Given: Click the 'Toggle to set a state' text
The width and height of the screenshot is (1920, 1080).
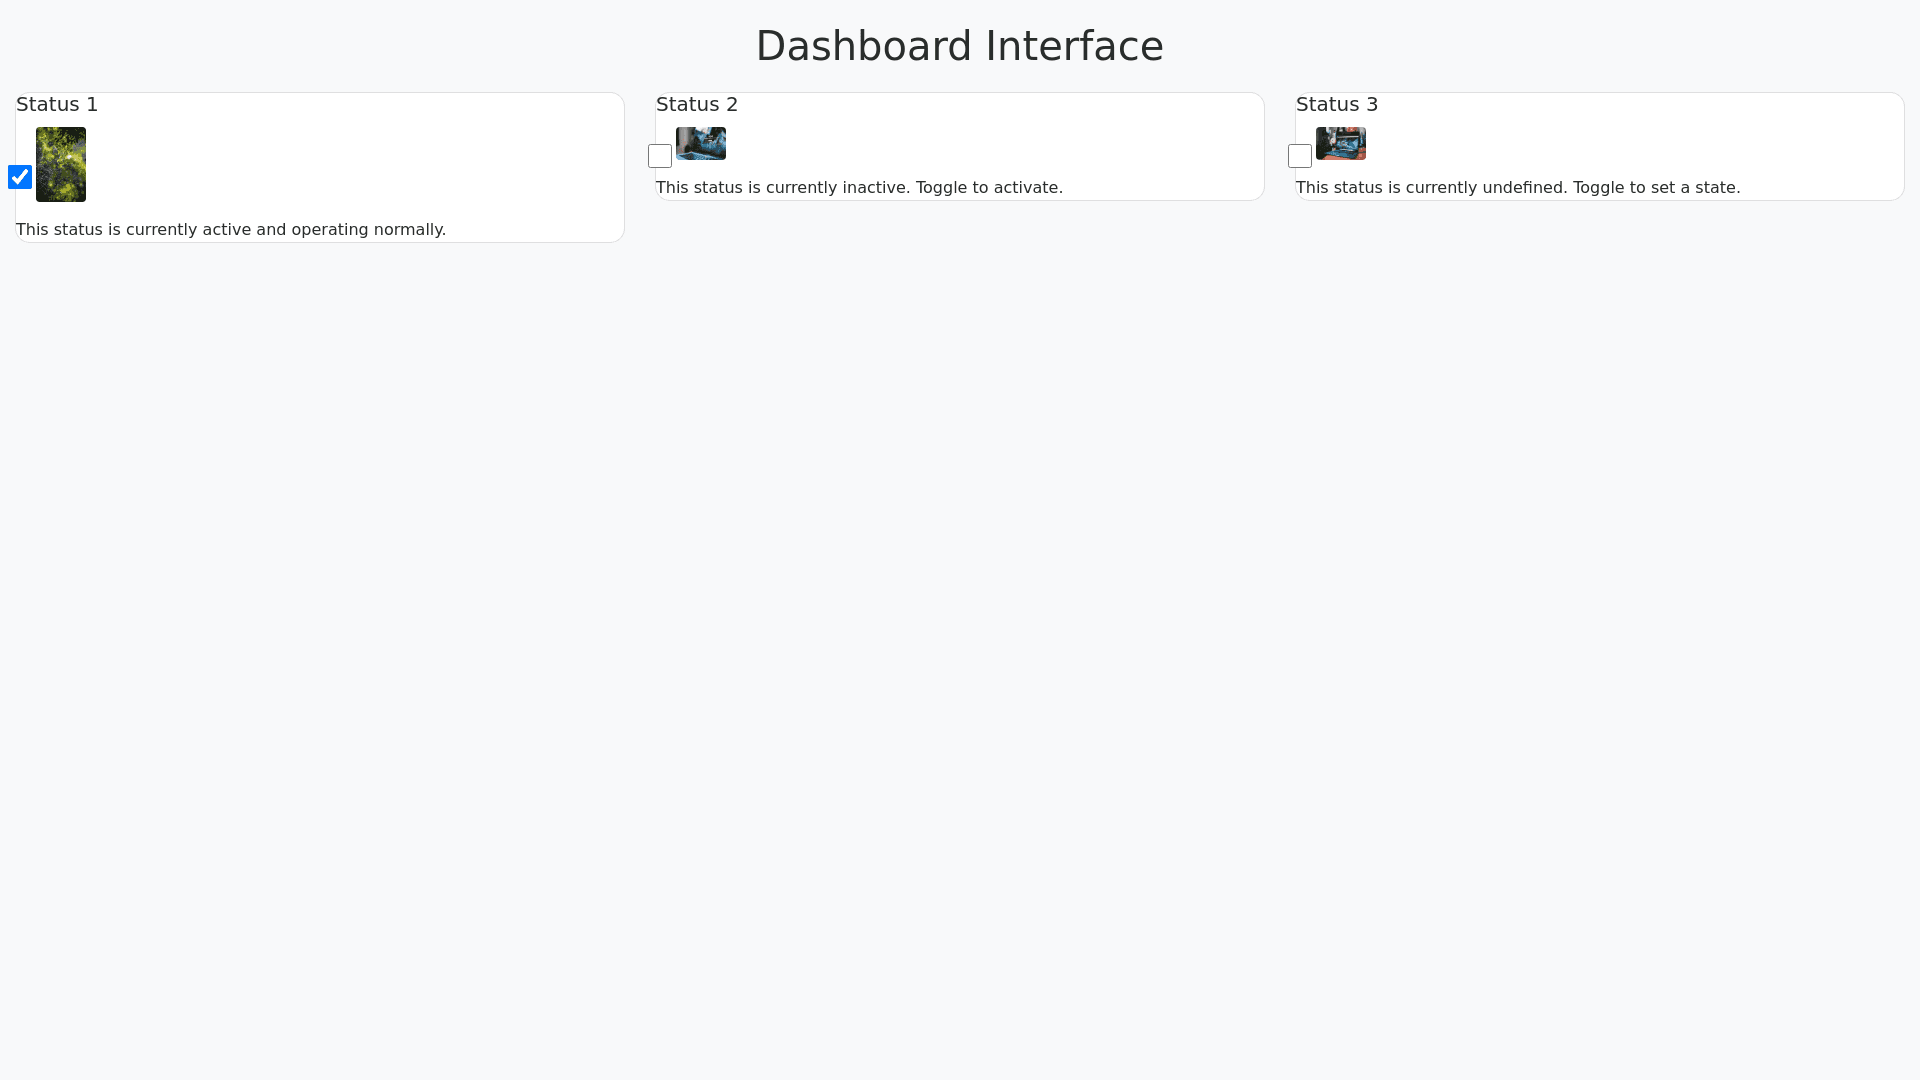Looking at the screenshot, I should pyautogui.click(x=1655, y=188).
